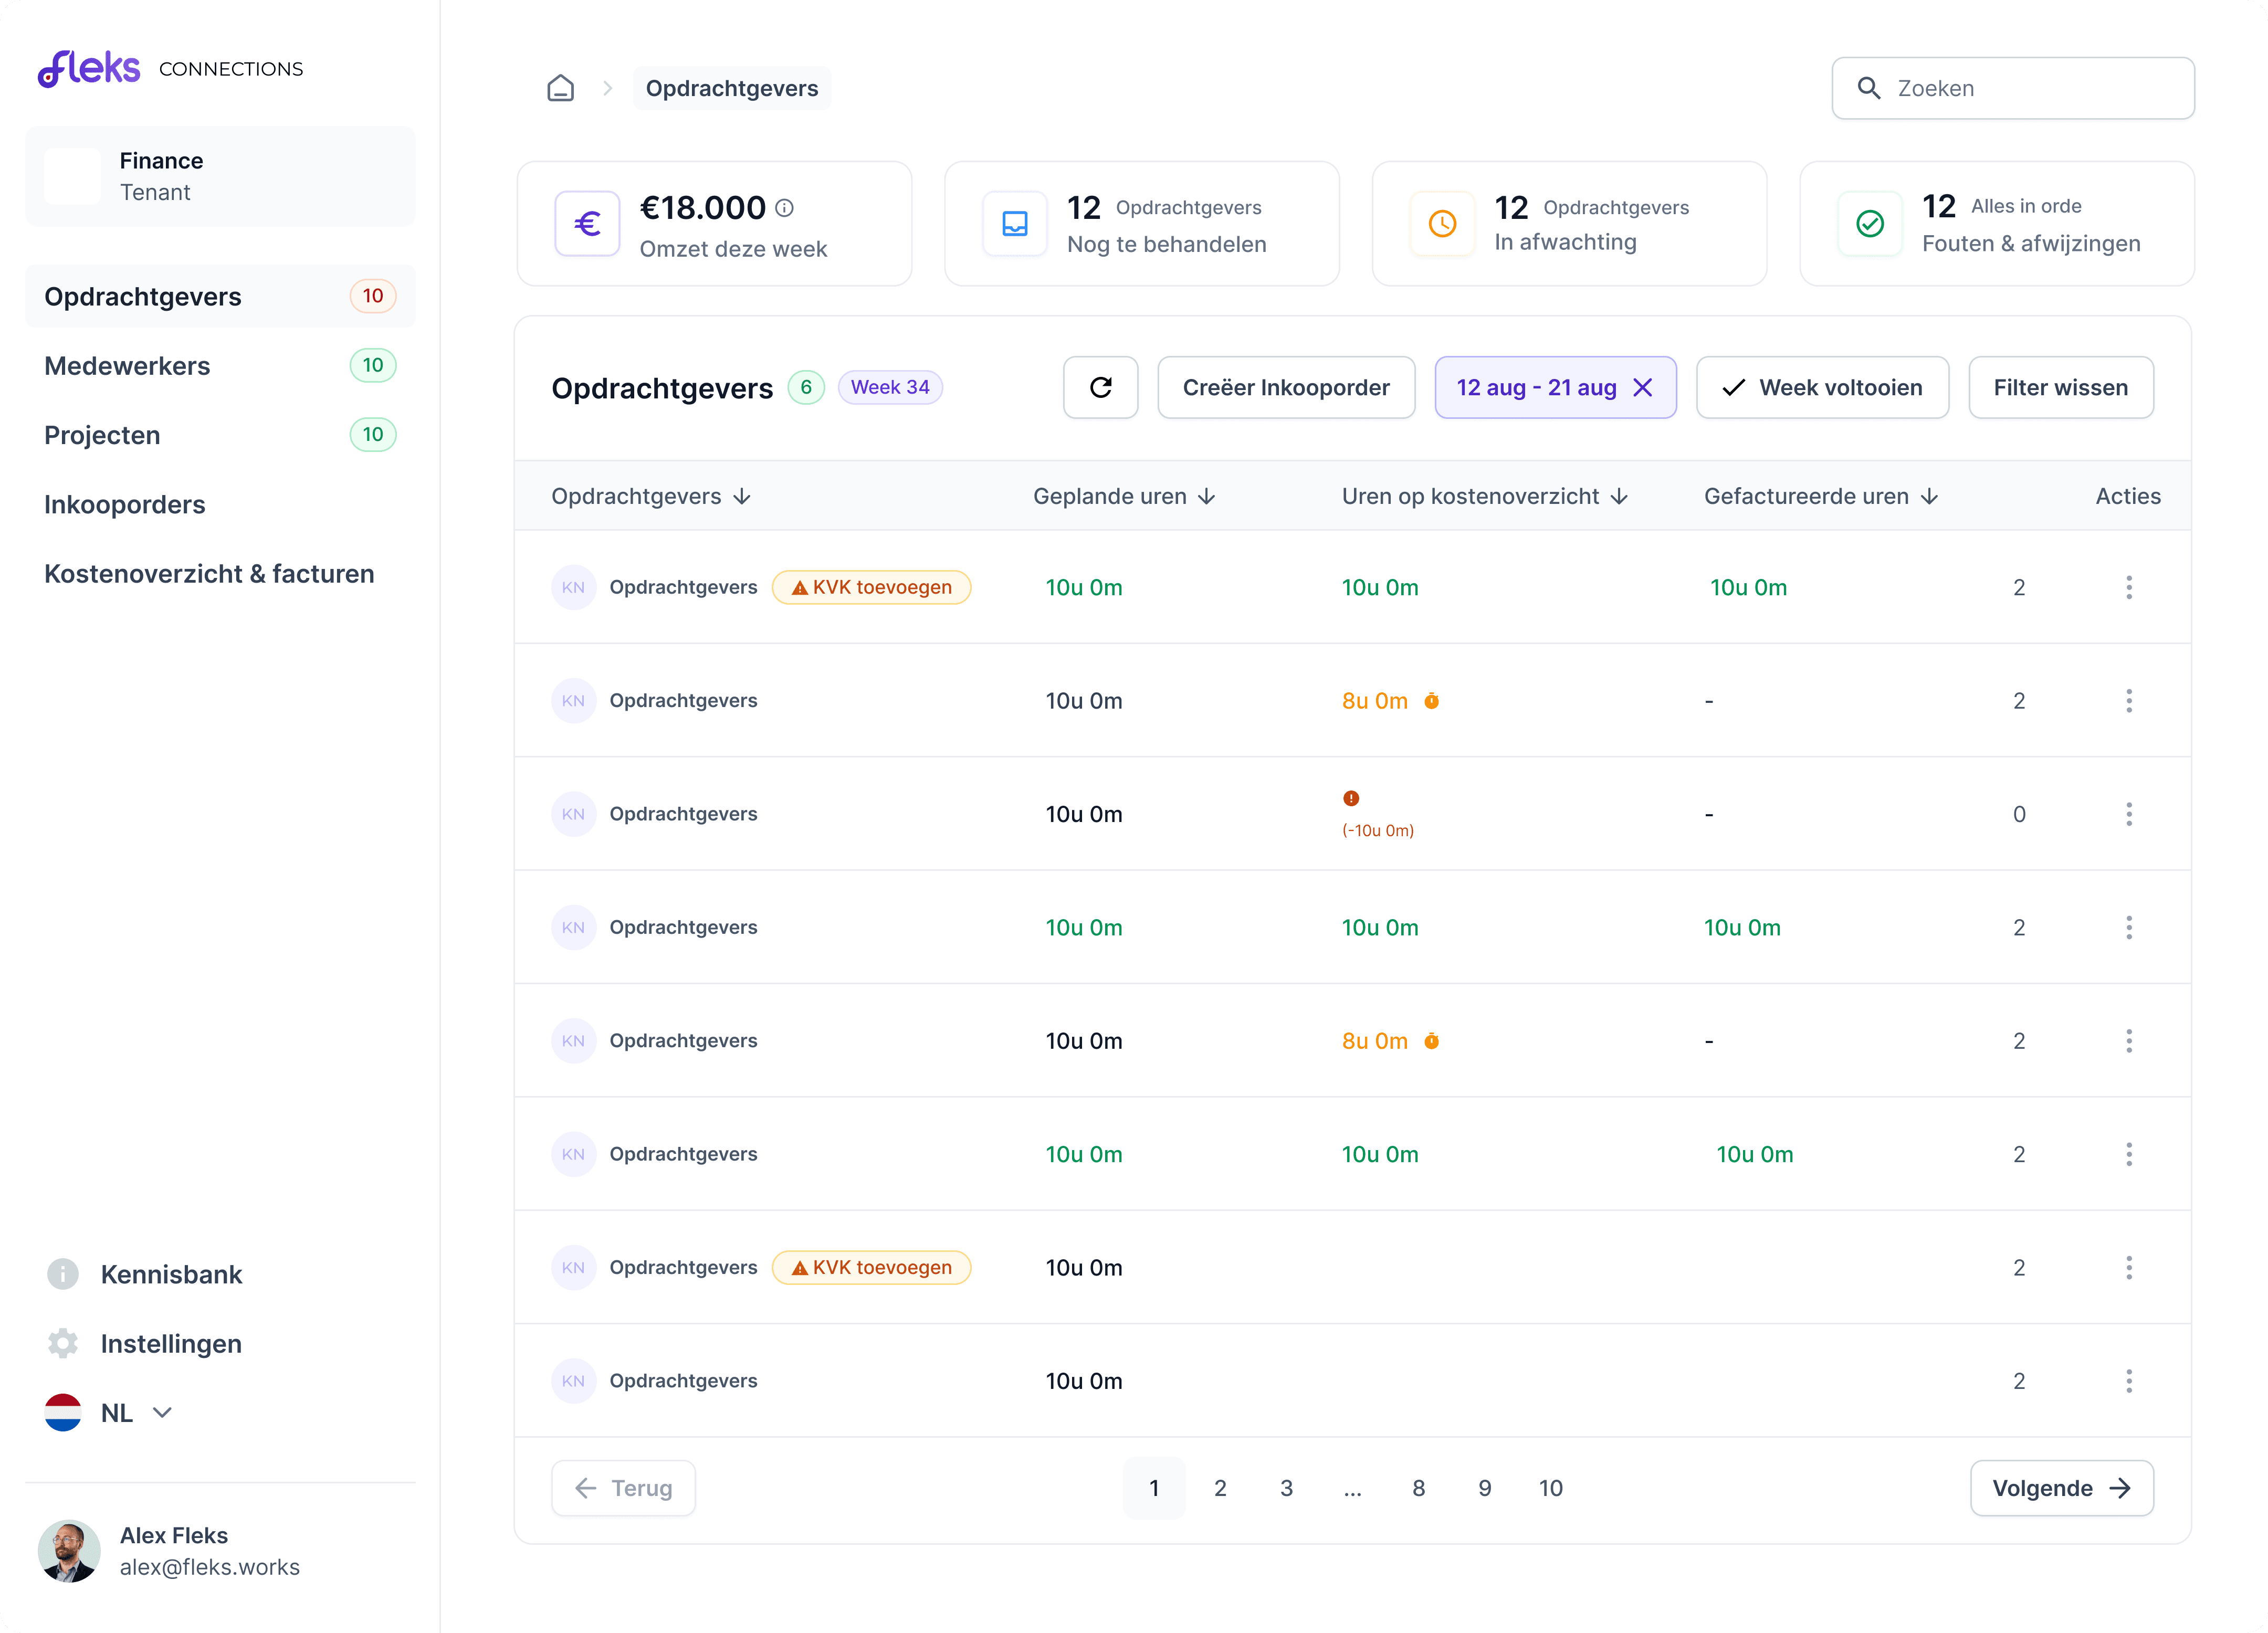The width and height of the screenshot is (2268, 1633).
Task: Click the red error indicator icon
Action: pos(1351,798)
